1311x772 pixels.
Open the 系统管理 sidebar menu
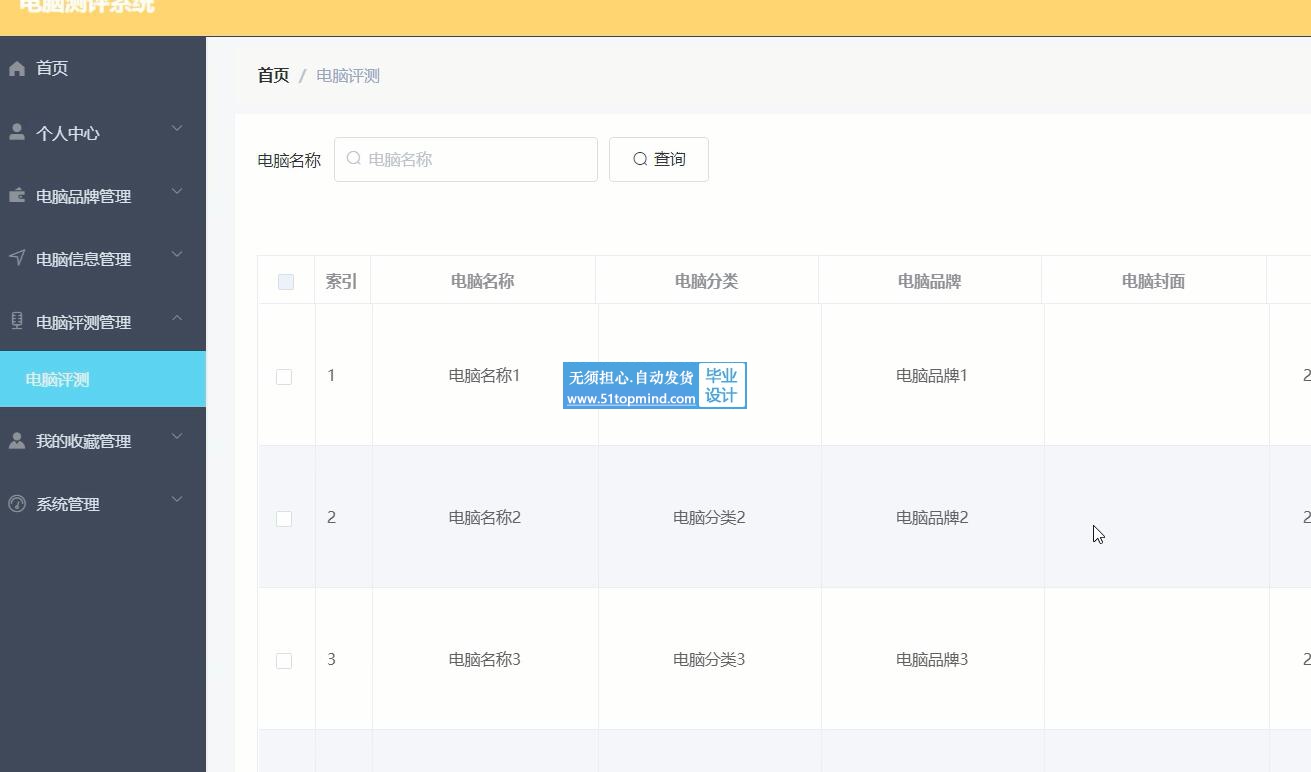tap(103, 504)
